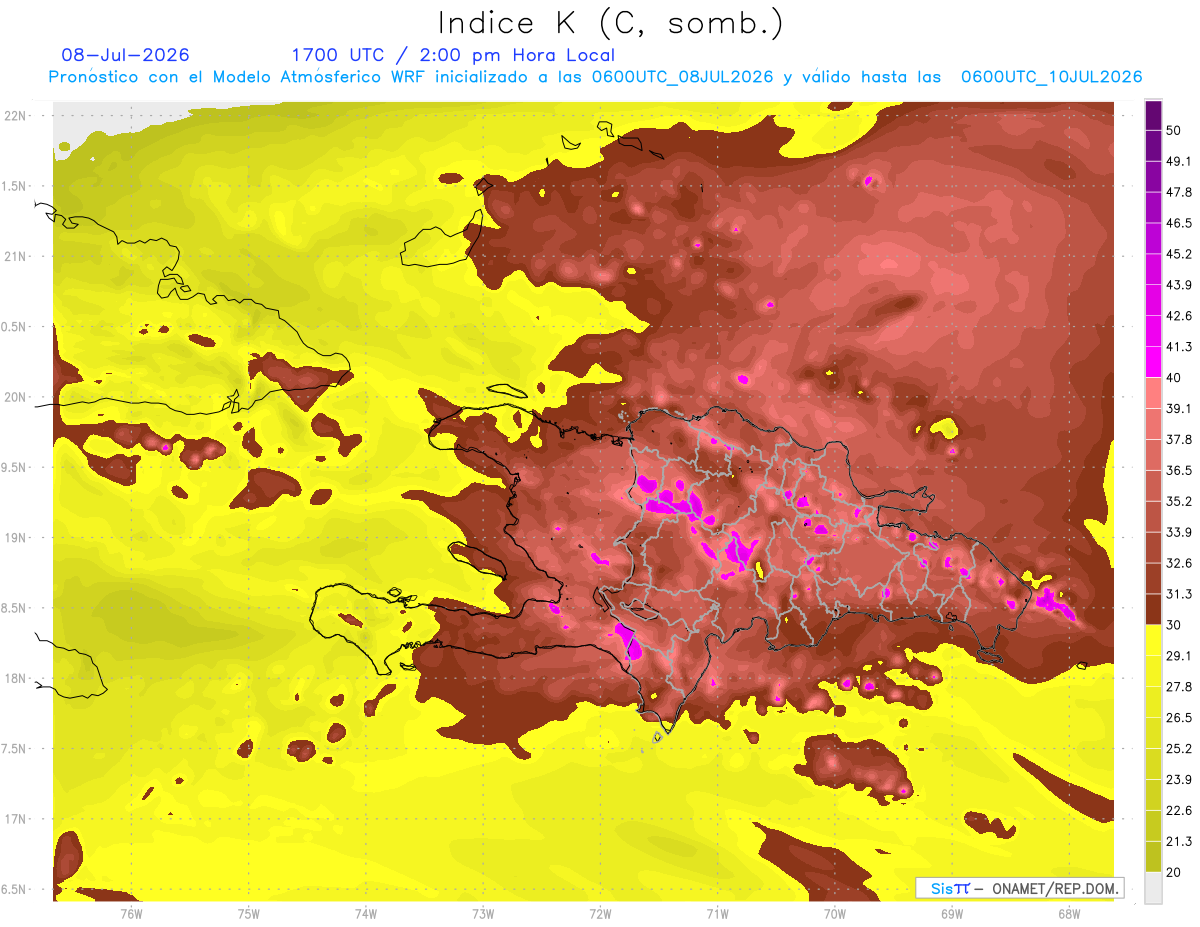Pick the salmon pink swatch between 39.1 and 40
The height and width of the screenshot is (927, 1200).
[1153, 393]
